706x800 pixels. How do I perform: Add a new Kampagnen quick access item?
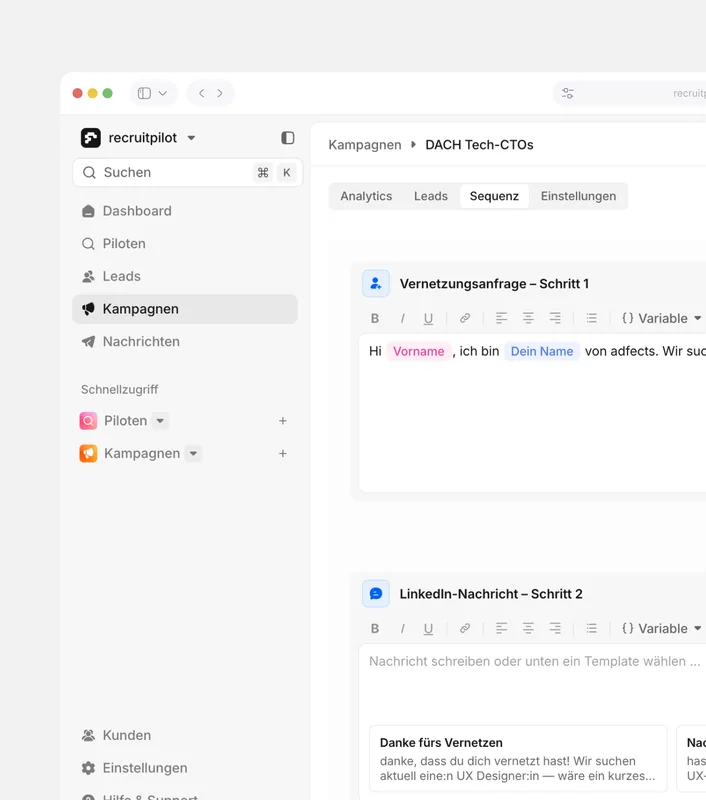point(283,454)
